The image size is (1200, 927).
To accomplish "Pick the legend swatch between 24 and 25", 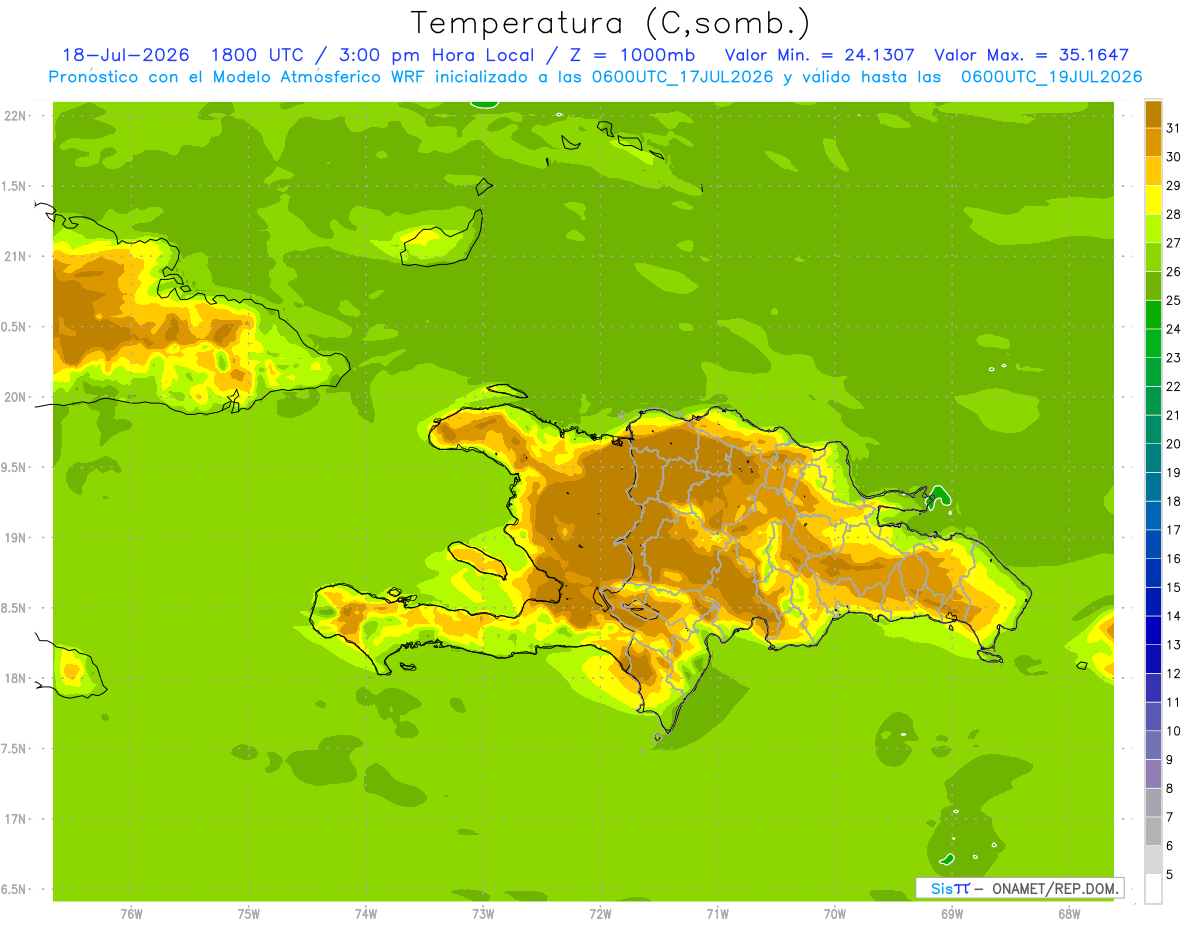I will [x=1153, y=315].
